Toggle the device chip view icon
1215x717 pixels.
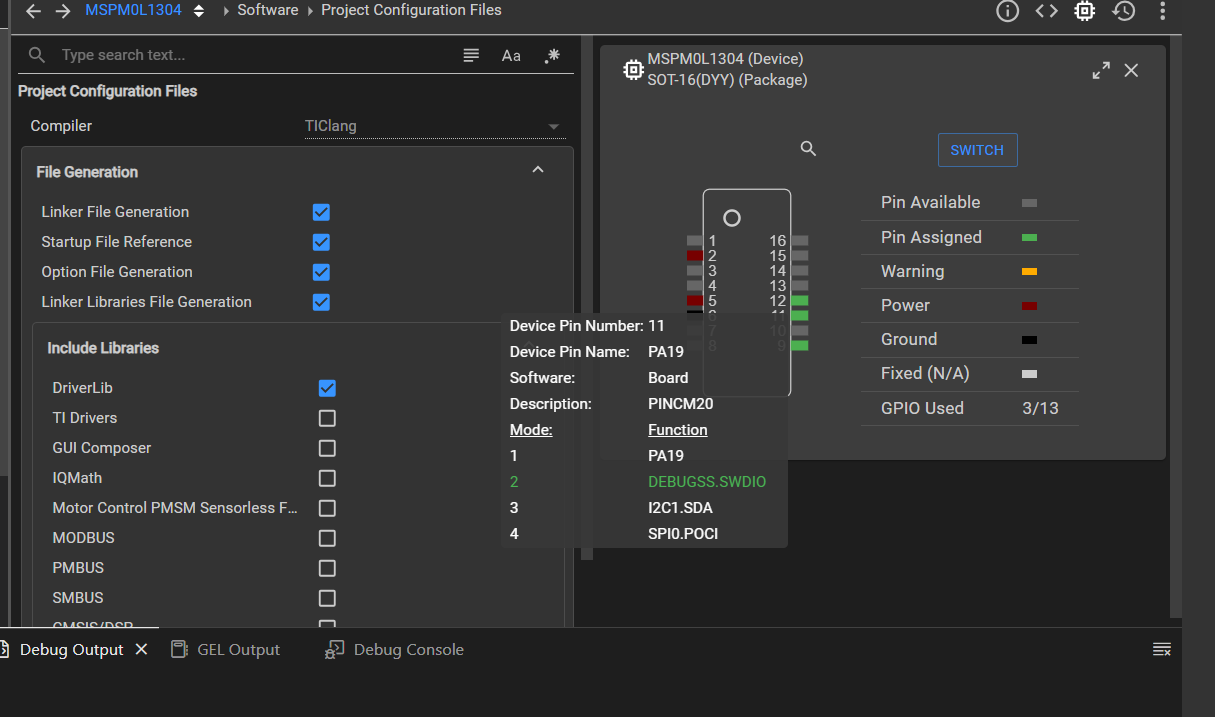point(1084,11)
